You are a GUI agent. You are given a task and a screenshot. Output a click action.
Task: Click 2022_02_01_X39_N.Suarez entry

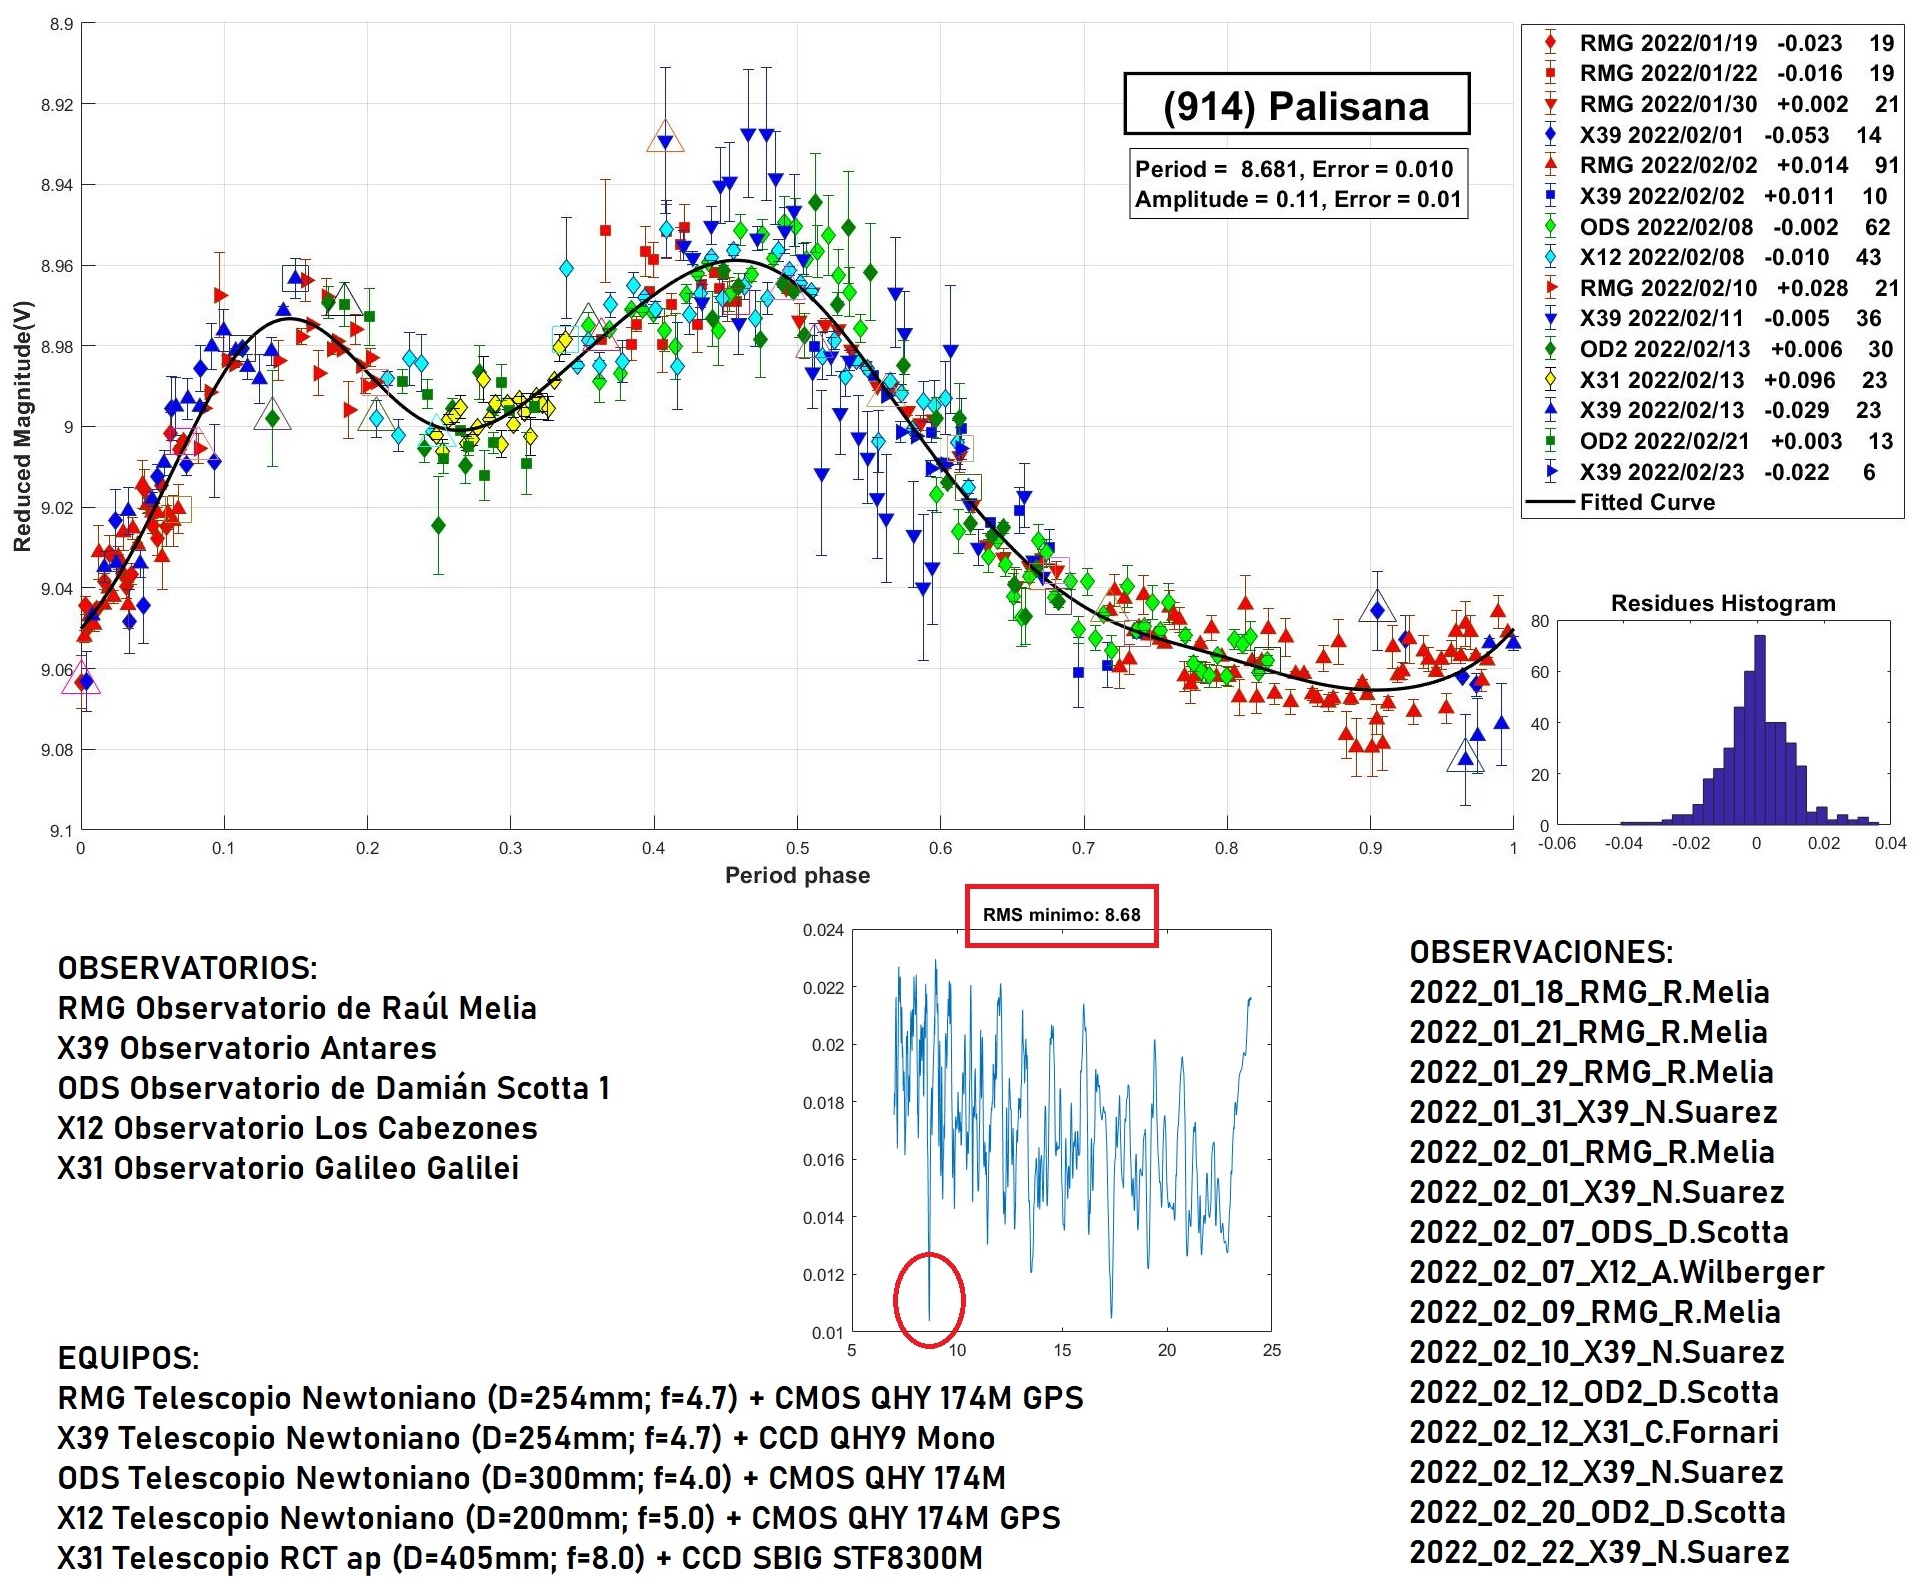click(1597, 1192)
